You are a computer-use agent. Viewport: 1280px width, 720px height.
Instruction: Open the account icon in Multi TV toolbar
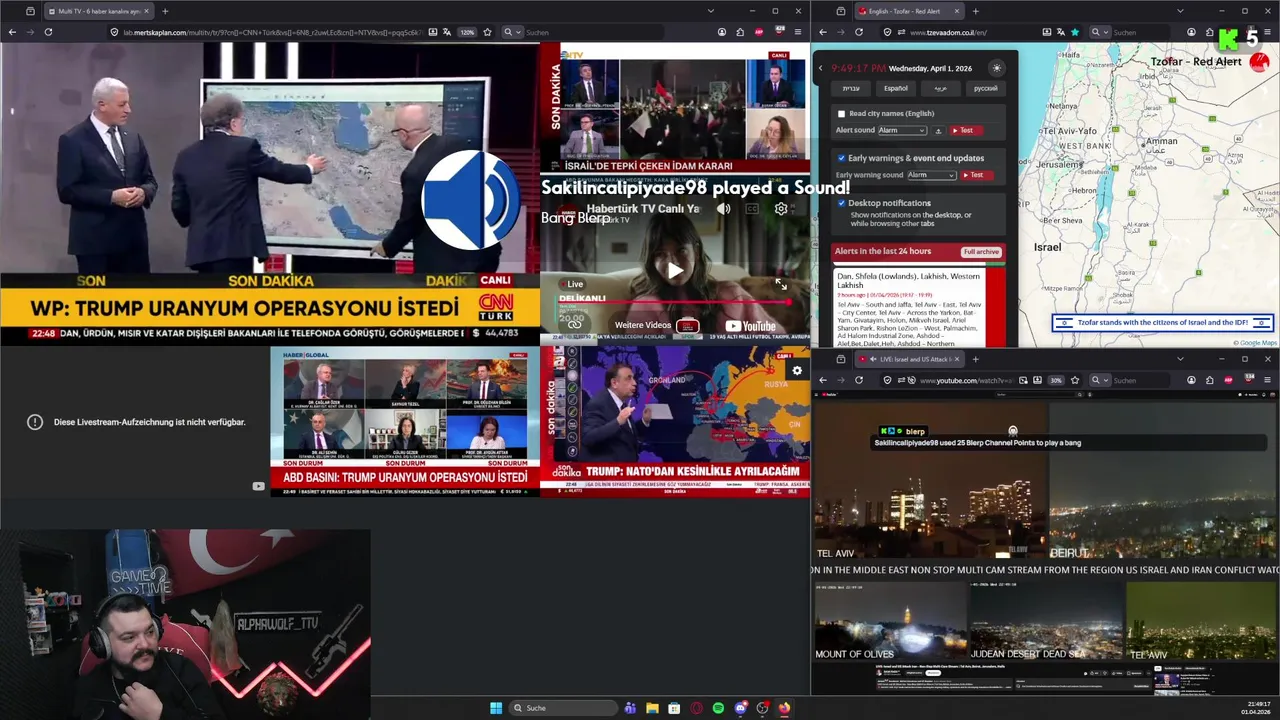(722, 32)
